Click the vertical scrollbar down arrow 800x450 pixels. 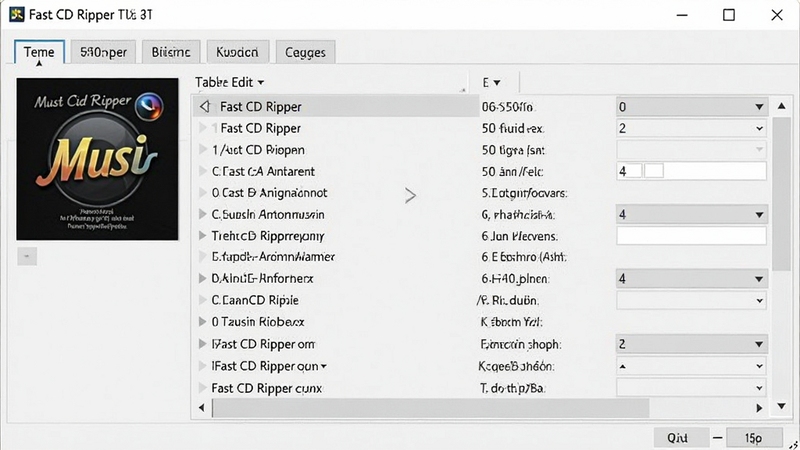782,406
